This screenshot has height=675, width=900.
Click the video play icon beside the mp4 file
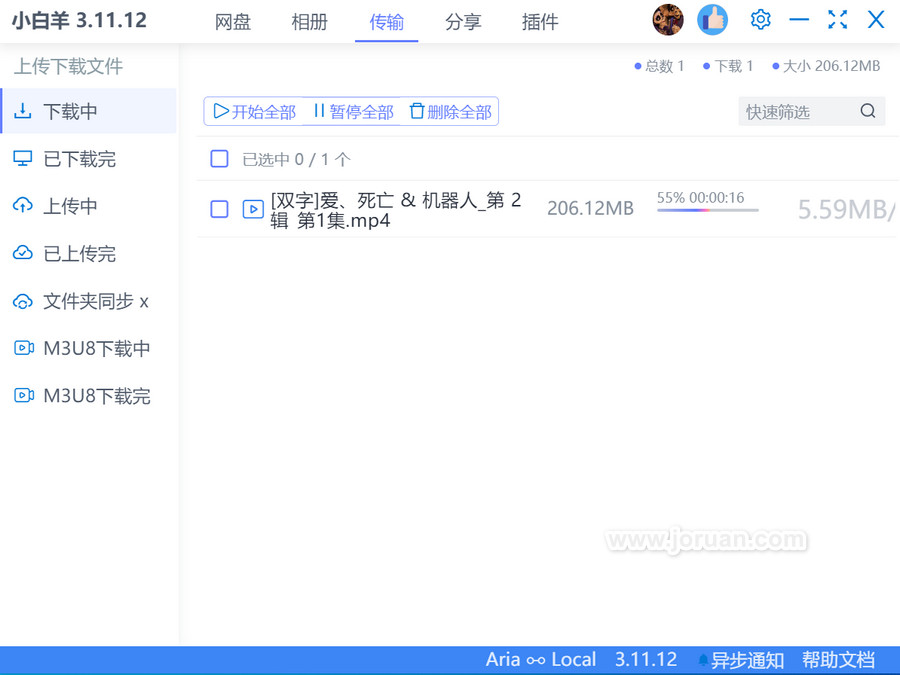pyautogui.click(x=253, y=209)
